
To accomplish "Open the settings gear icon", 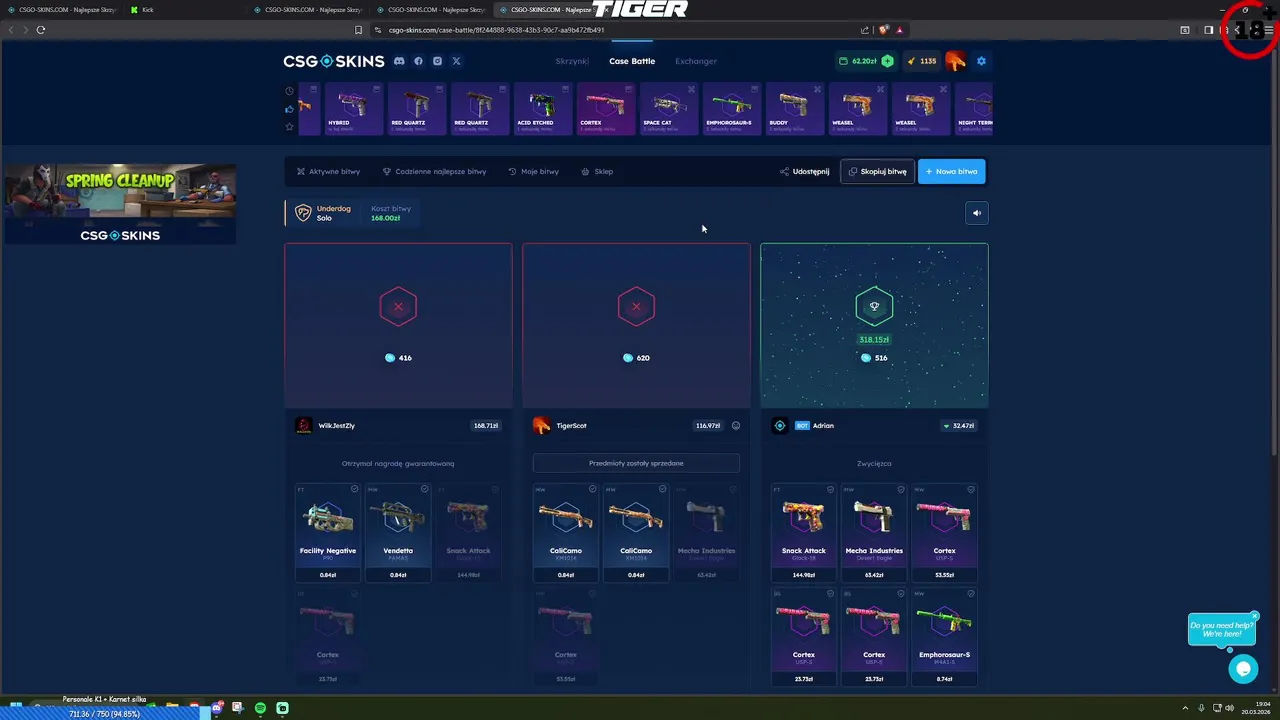I will coord(981,61).
